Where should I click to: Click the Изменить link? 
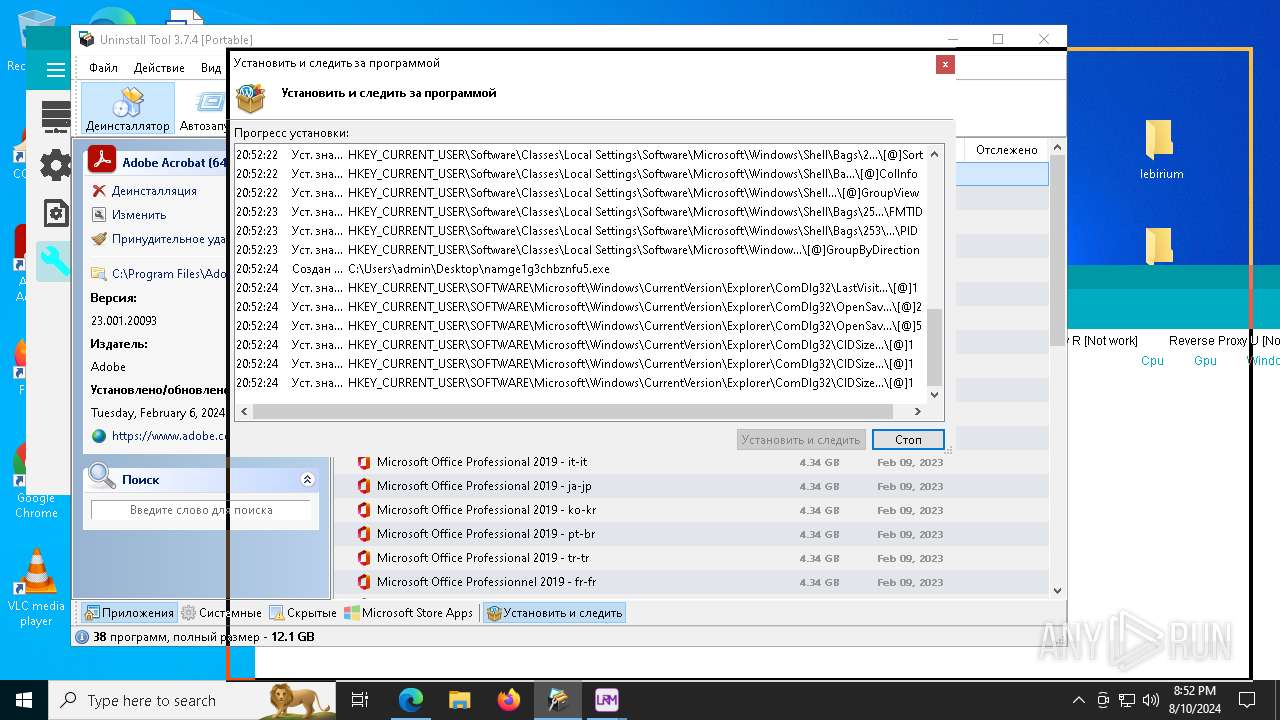pos(138,215)
